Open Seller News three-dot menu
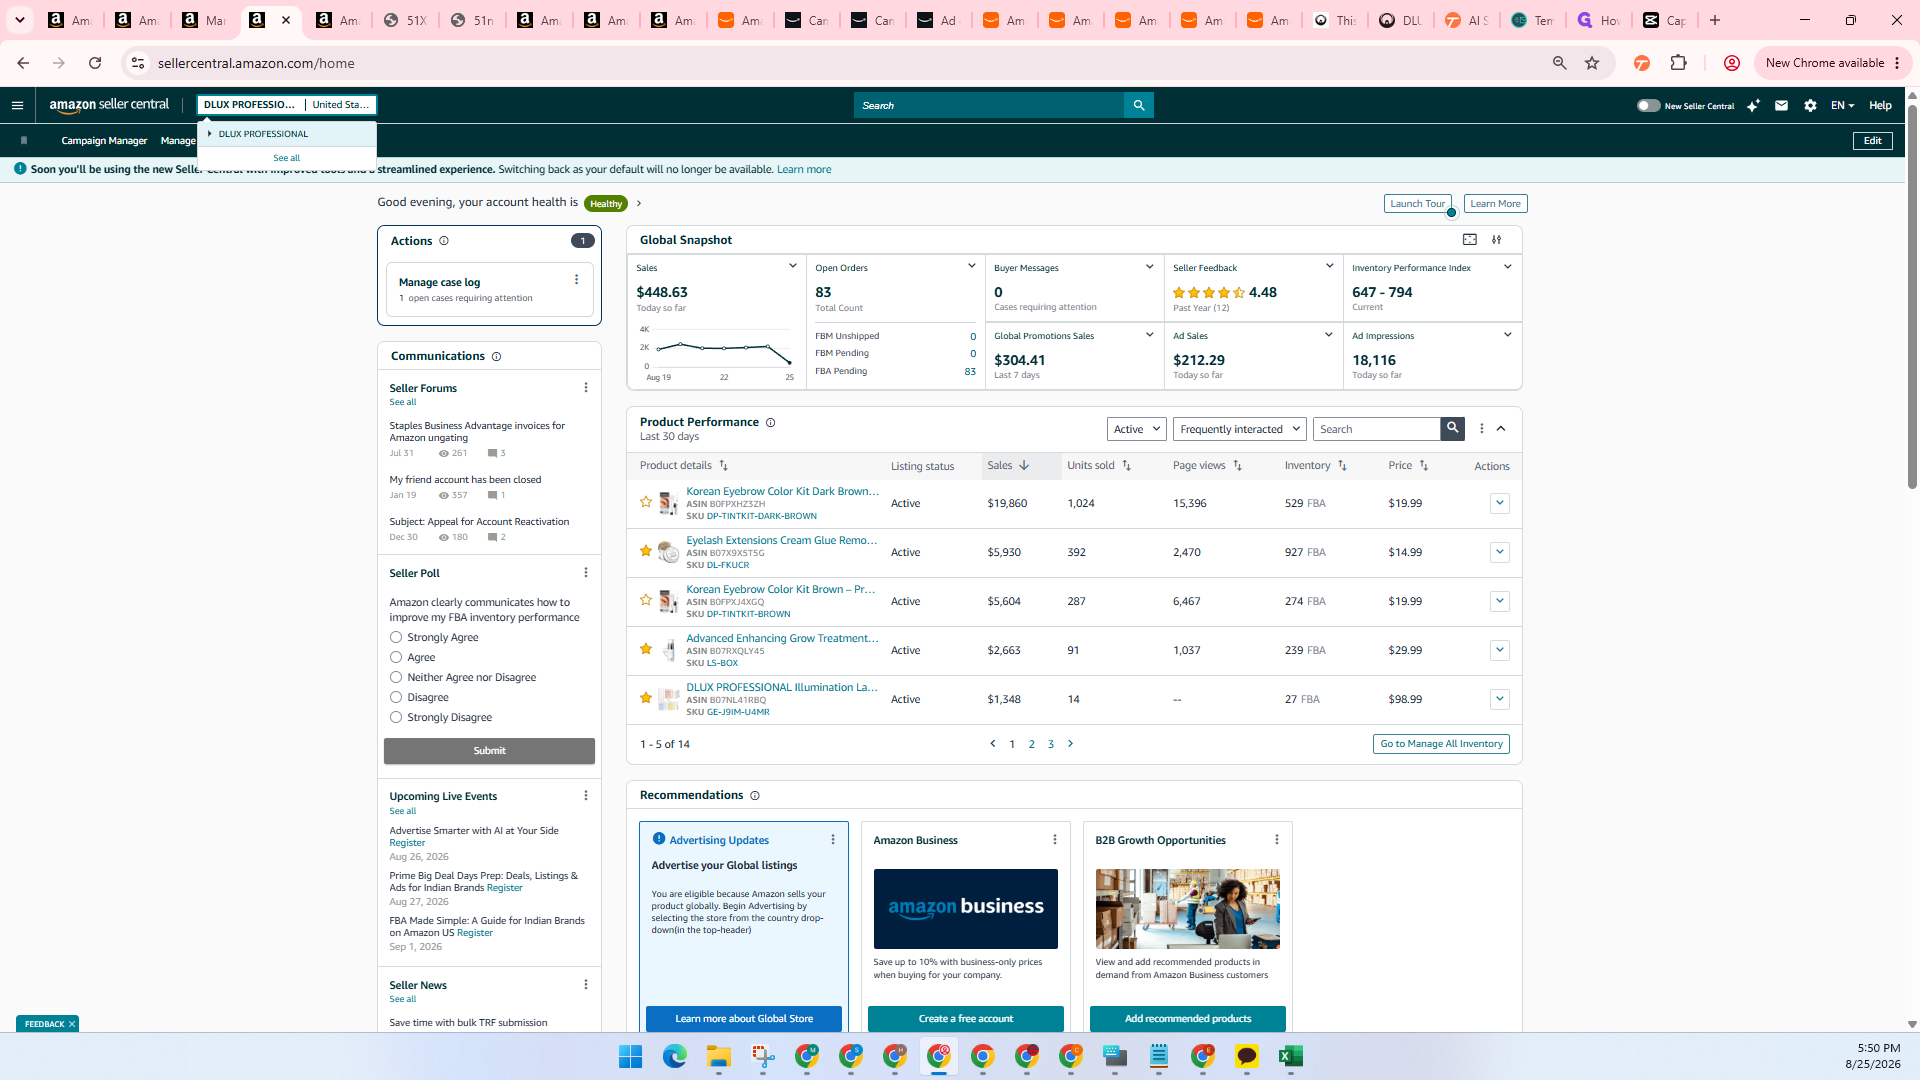Image resolution: width=1920 pixels, height=1080 pixels. 586,984
